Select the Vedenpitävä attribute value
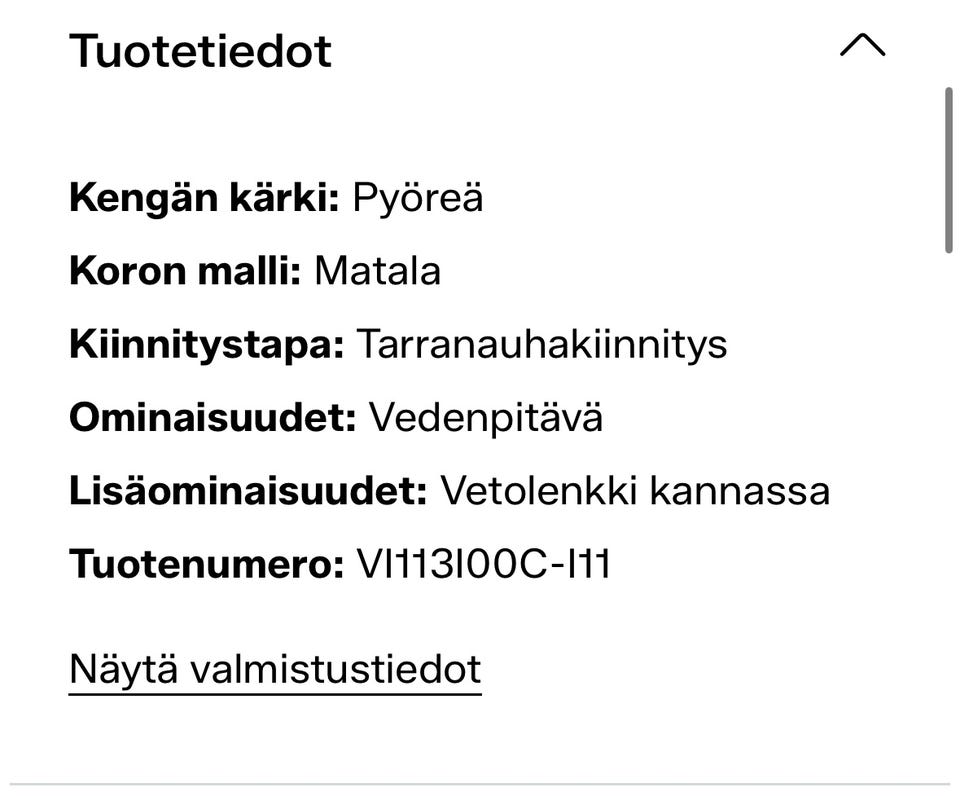960x796 pixels. pyautogui.click(x=485, y=416)
